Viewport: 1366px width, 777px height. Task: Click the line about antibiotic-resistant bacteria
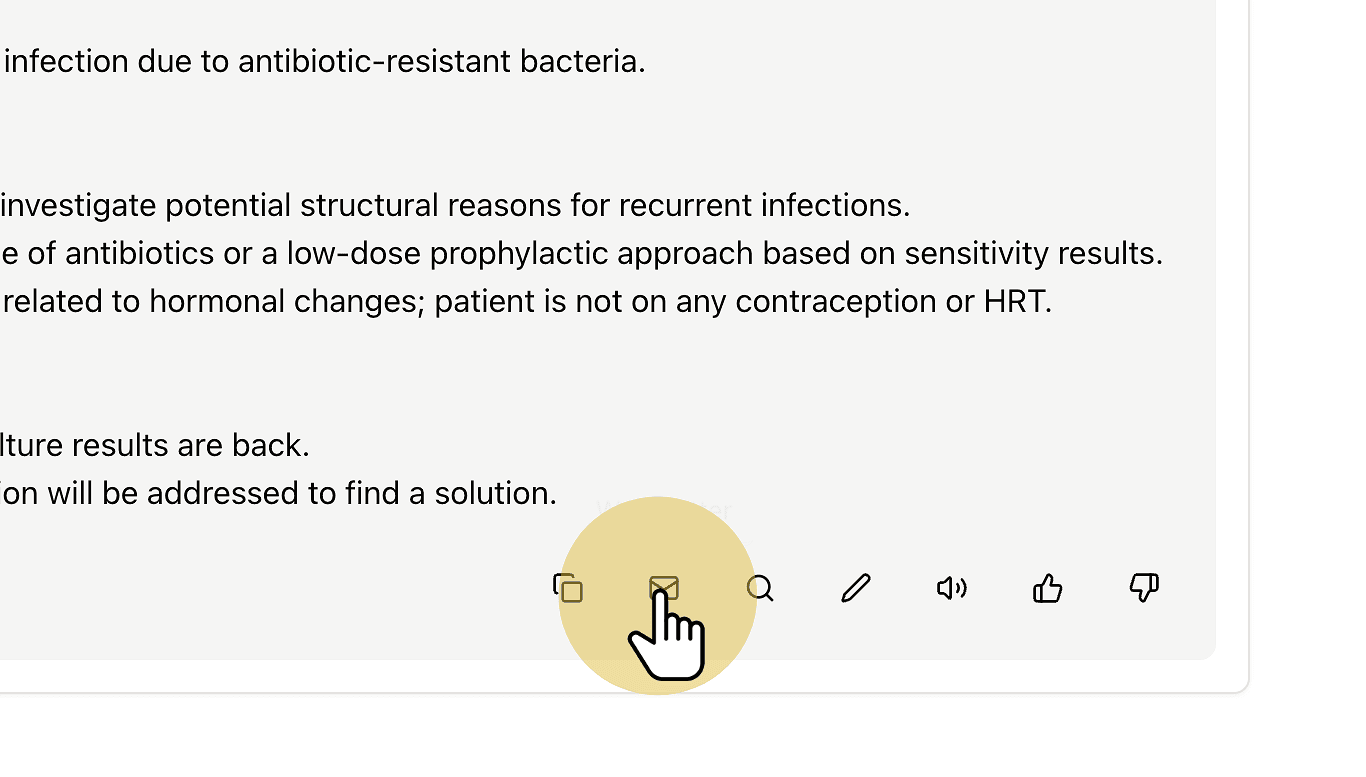[x=323, y=62]
